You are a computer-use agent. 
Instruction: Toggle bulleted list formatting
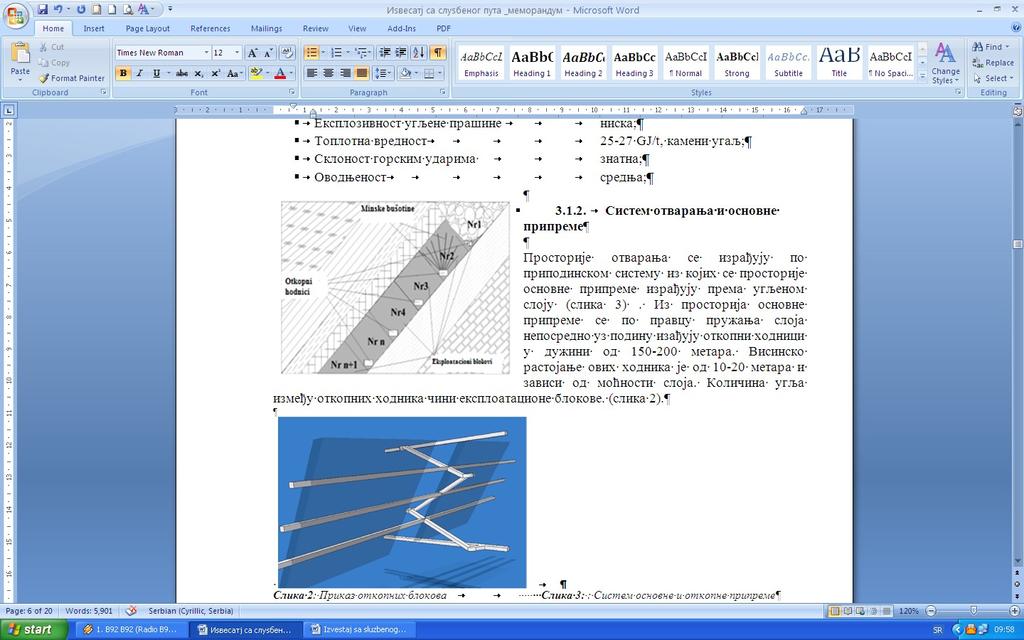tap(312, 53)
